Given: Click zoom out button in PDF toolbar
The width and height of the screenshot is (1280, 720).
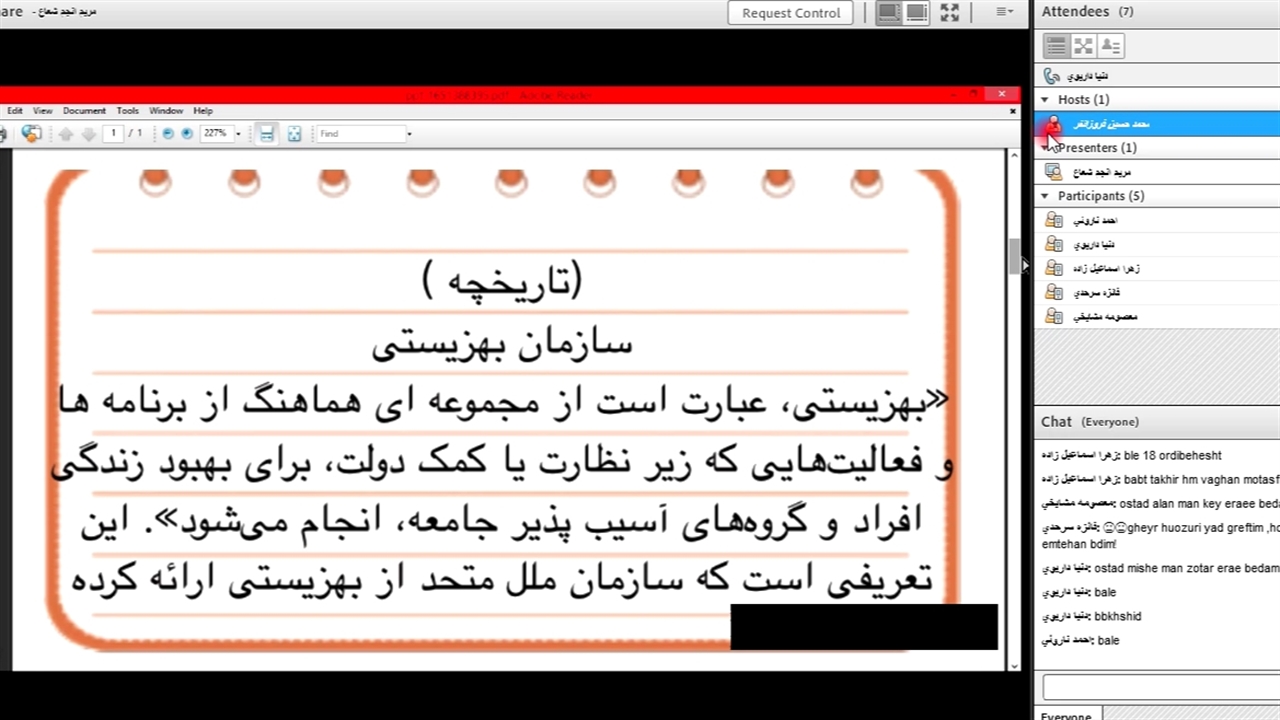Looking at the screenshot, I should pyautogui.click(x=168, y=134).
